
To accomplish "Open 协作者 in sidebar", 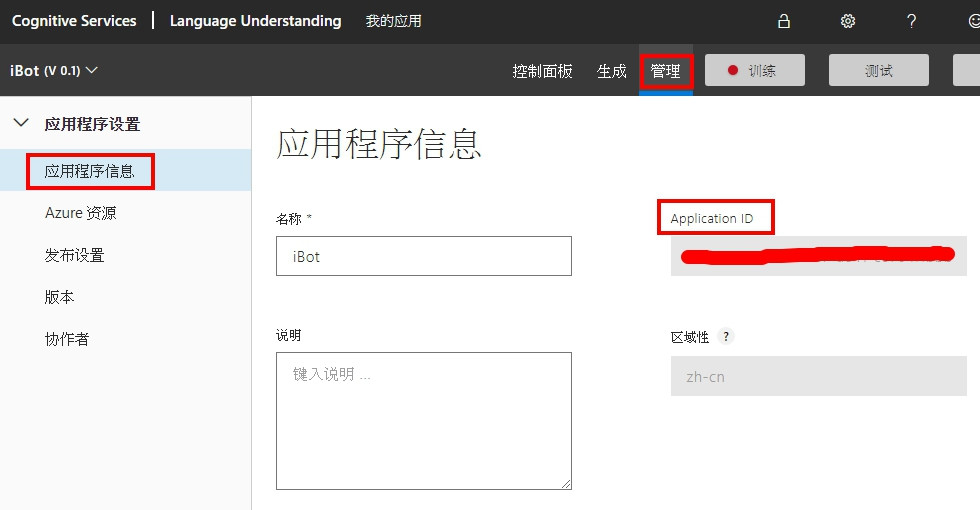I will [67, 339].
